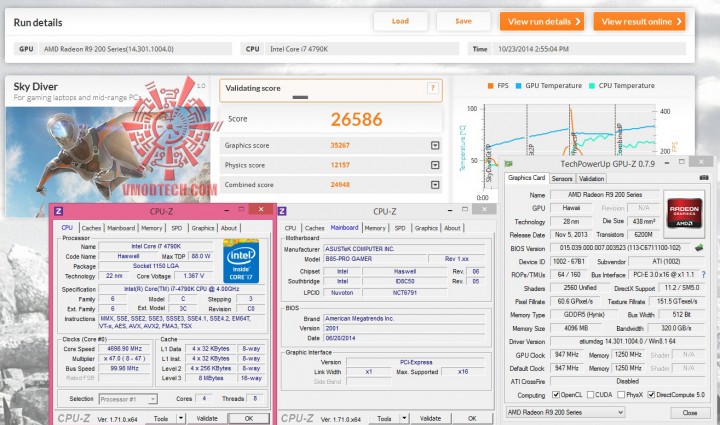Click the Driver Version field in GPU-Z
Image resolution: width=720 pixels, height=425 pixels.
pyautogui.click(x=627, y=341)
